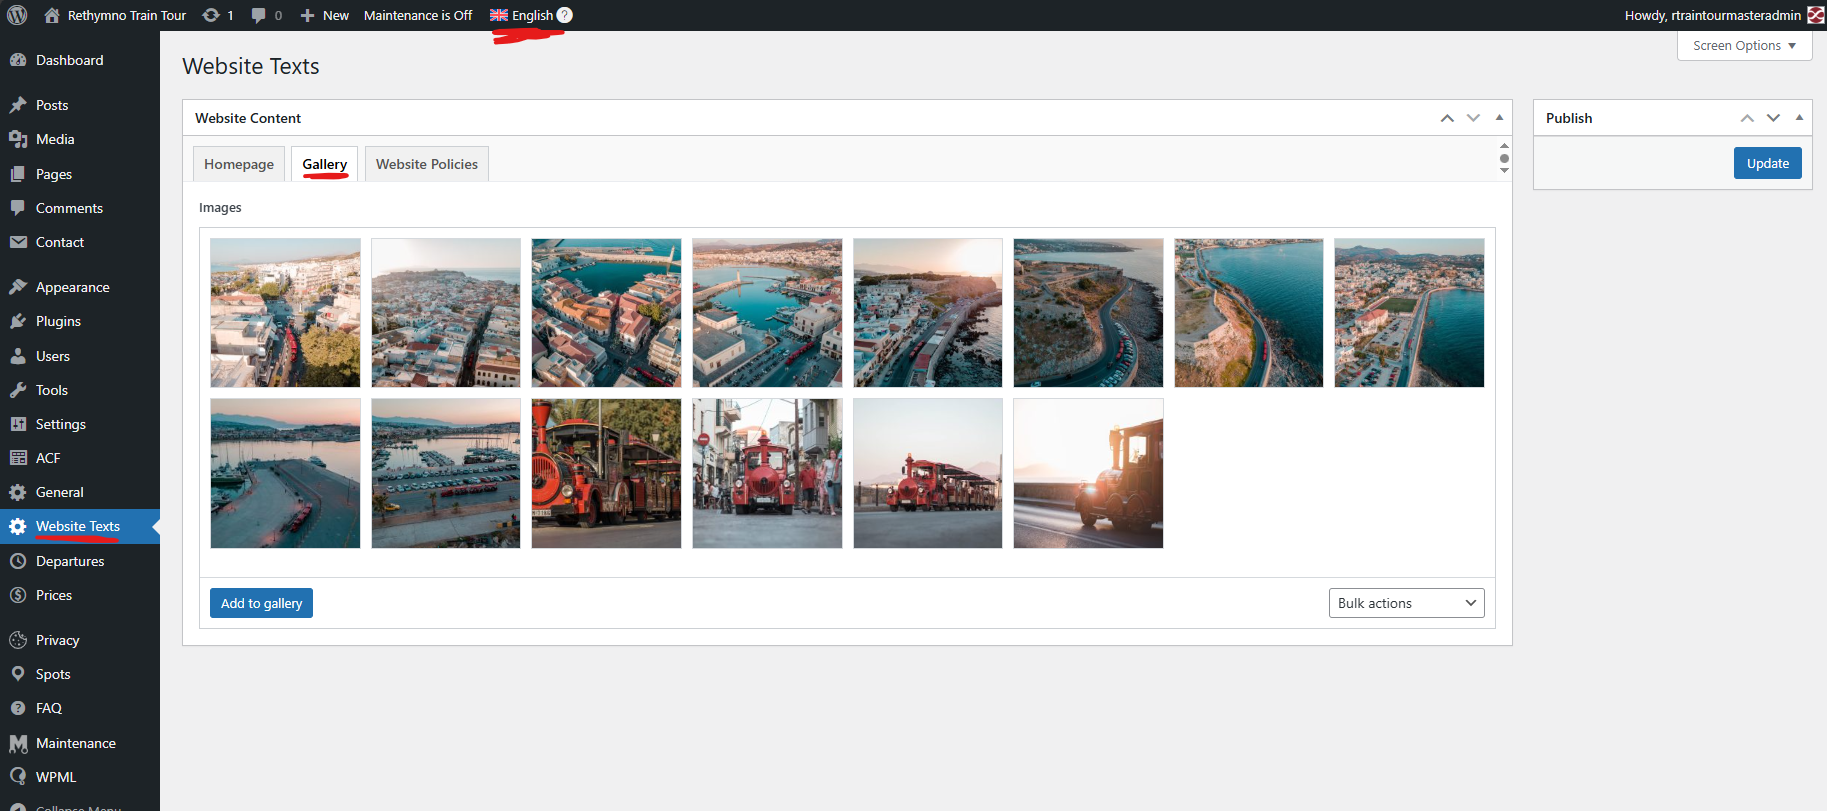Move Publish box down

[x=1773, y=118]
